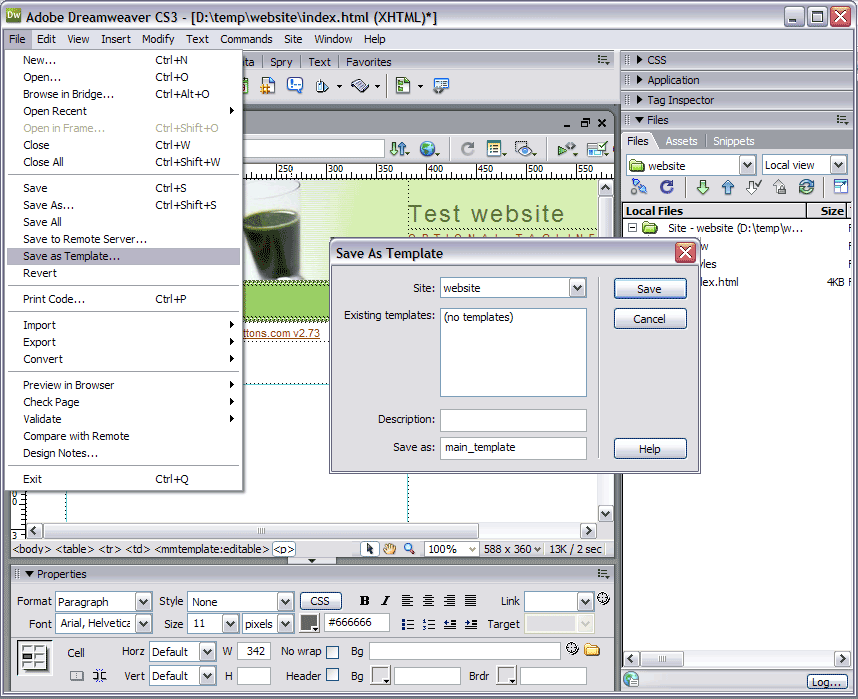Viewport: 858px width, 699px height.
Task: Click Help in Save As Template dialog
Action: (650, 449)
